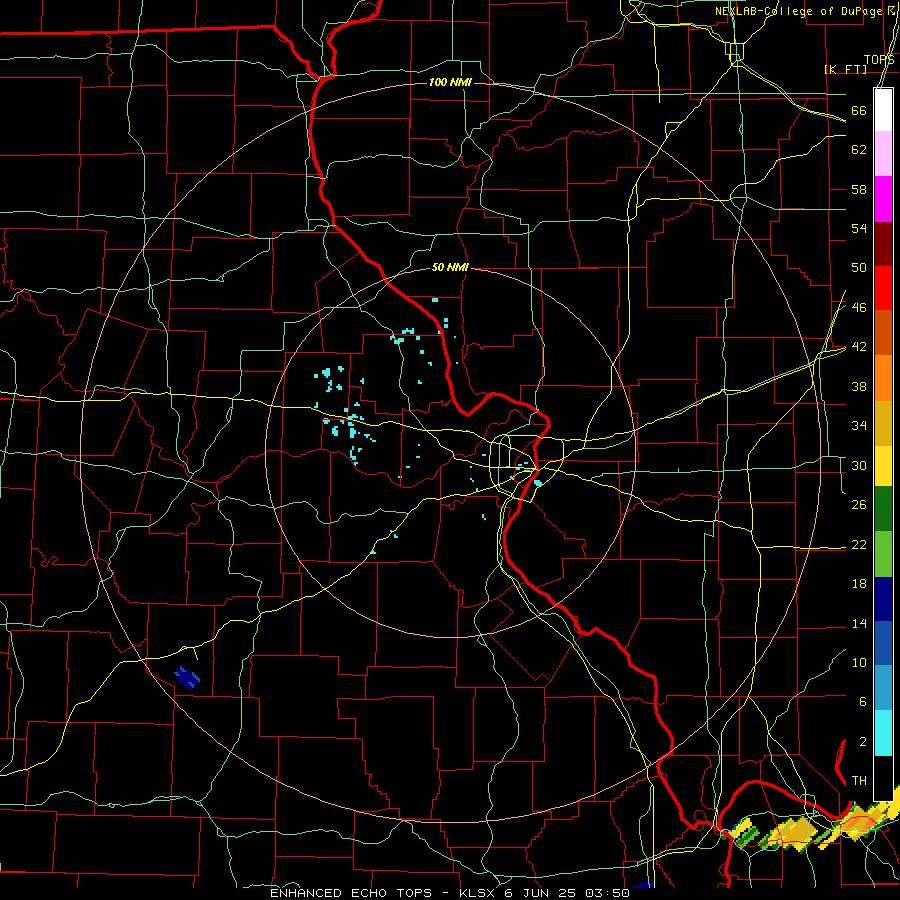Click the legend value 42
The width and height of the screenshot is (900, 900).
[859, 346]
